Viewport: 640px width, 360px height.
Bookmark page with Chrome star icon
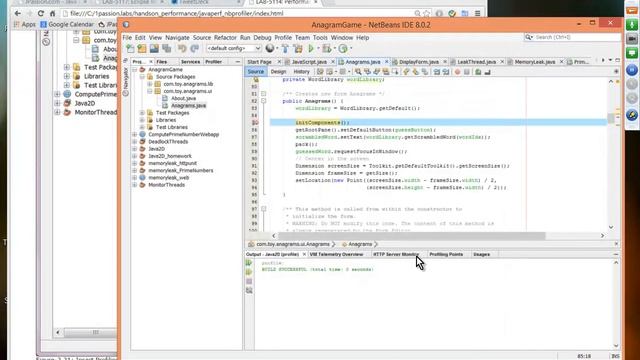coord(427,13)
